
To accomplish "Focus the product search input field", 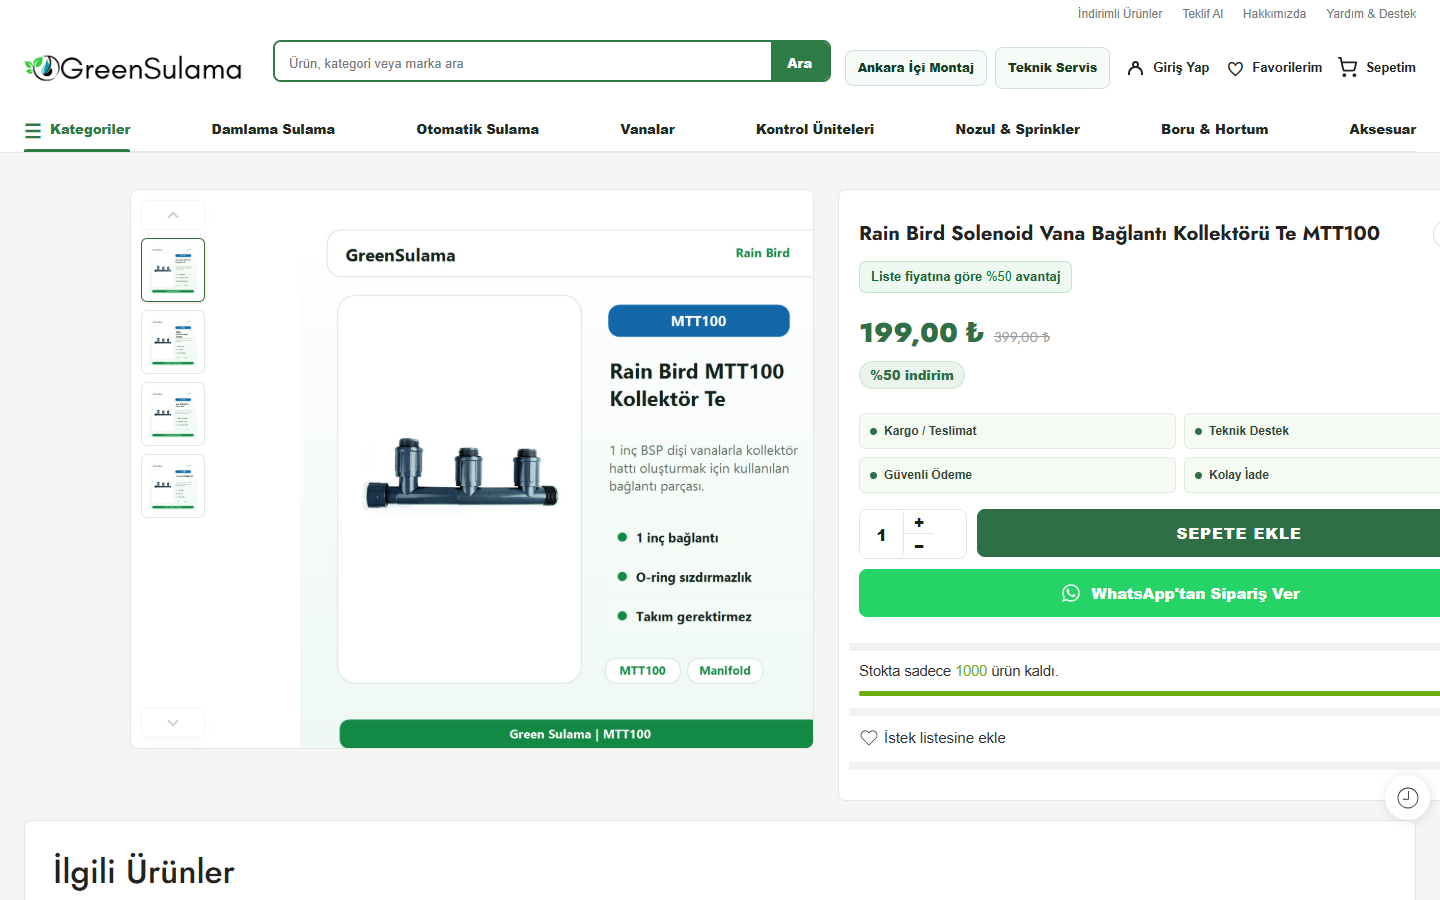I will tap(522, 62).
